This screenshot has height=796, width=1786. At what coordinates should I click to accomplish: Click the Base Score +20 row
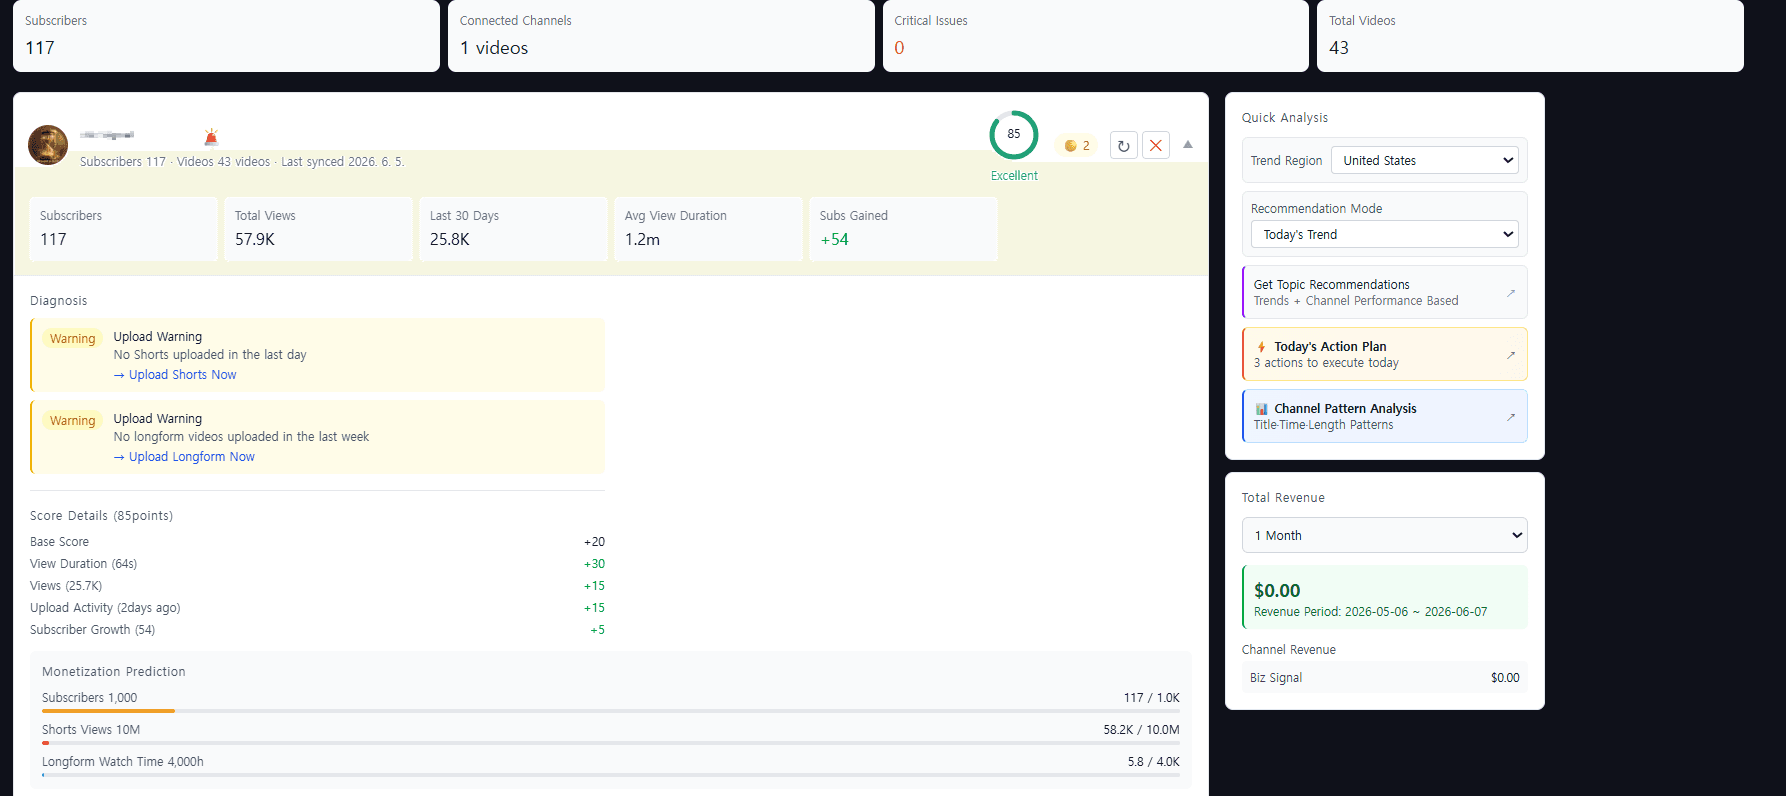[x=317, y=542]
